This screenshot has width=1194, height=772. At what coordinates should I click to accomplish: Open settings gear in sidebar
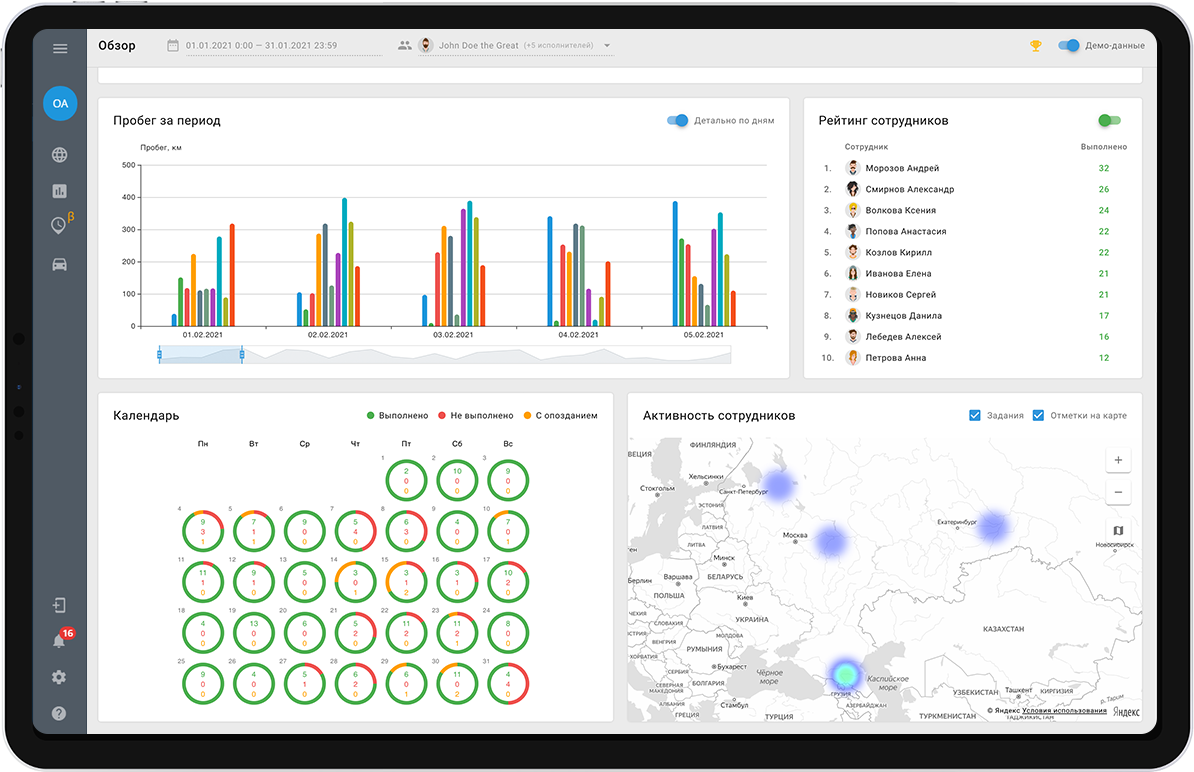[x=59, y=678]
